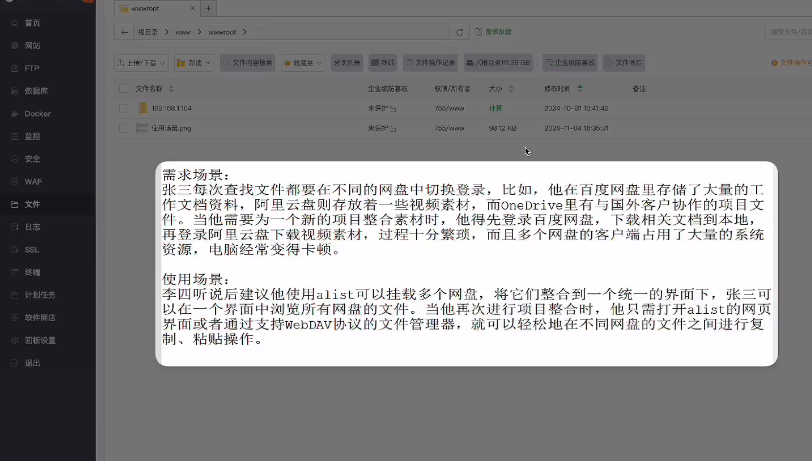Click the 备注 remarks column header
Image resolution: width=812 pixels, height=461 pixels.
pyautogui.click(x=639, y=89)
